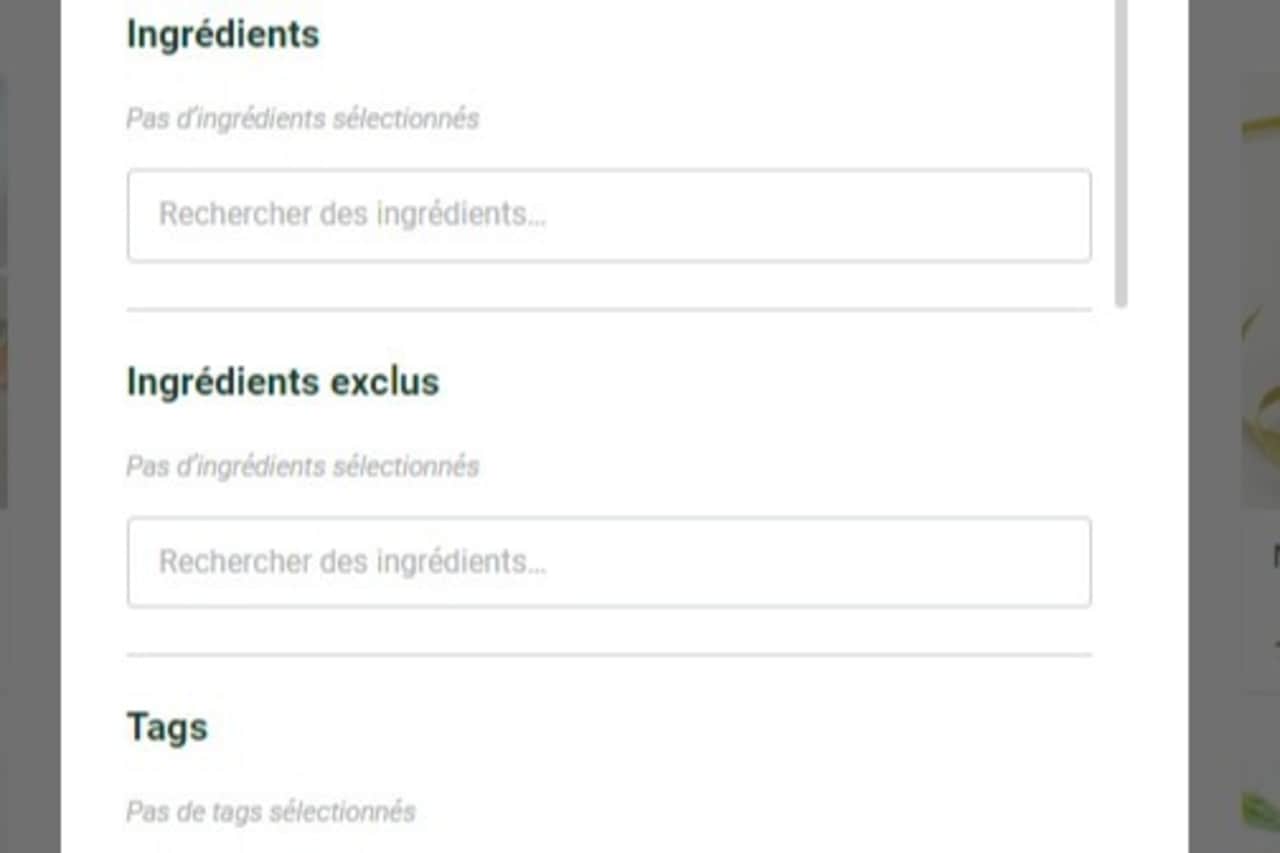This screenshot has width=1280, height=853.
Task: Click 'Pas d'ingrédients sélectionnés' under Ingrédients
Action: pyautogui.click(x=302, y=119)
